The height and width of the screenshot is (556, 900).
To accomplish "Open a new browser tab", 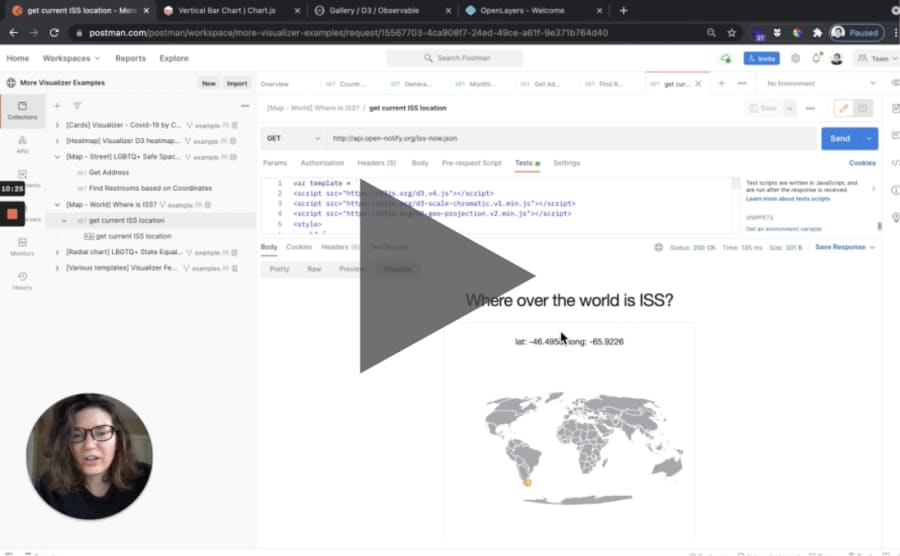I will (x=623, y=10).
